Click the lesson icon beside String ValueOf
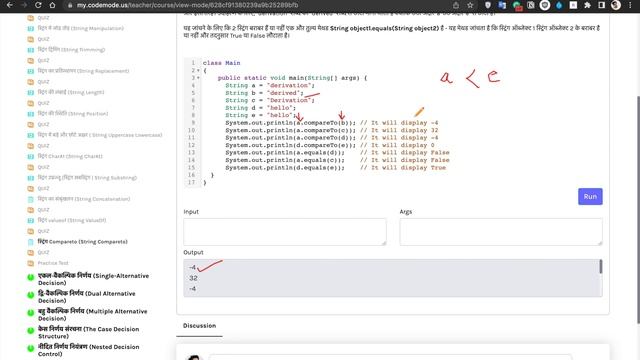 click(31, 220)
